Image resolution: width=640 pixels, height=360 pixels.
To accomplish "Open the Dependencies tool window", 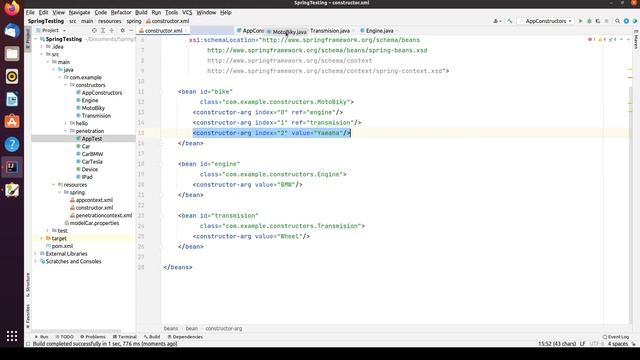I will point(185,337).
